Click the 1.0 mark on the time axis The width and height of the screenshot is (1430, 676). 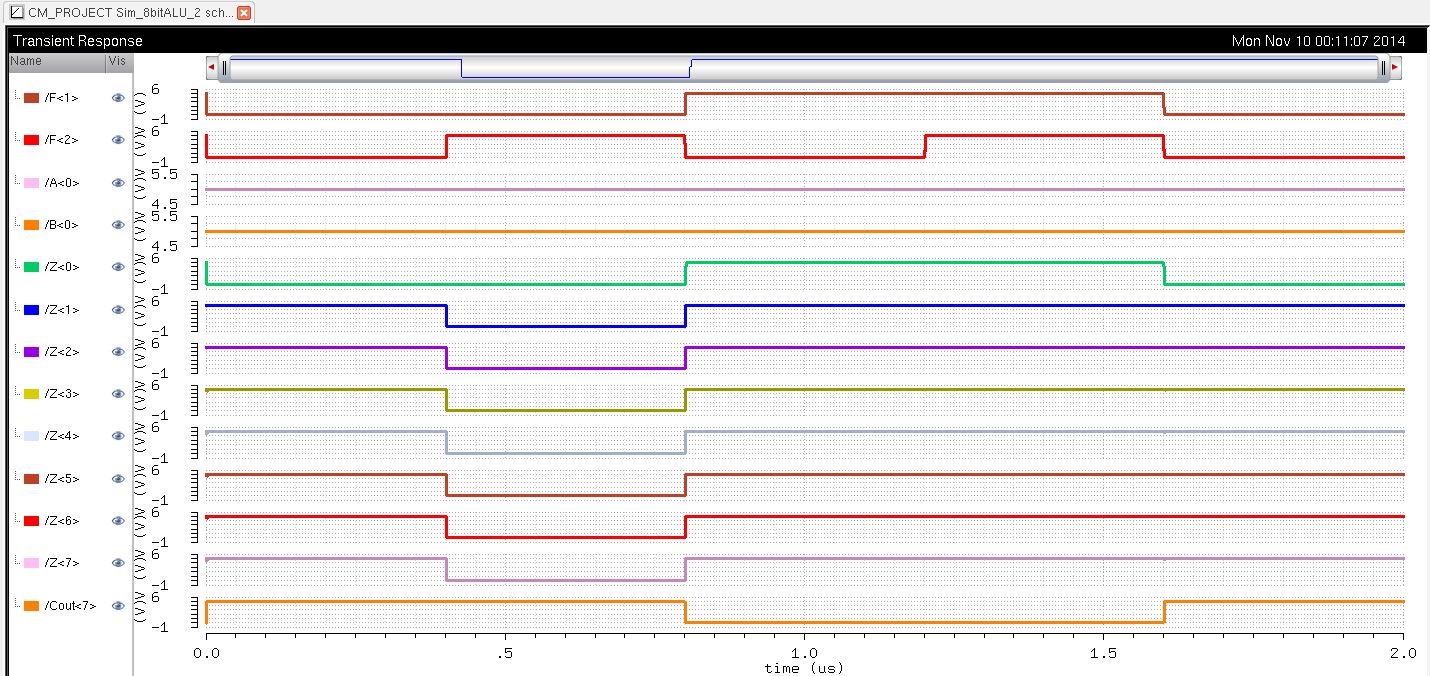point(804,652)
